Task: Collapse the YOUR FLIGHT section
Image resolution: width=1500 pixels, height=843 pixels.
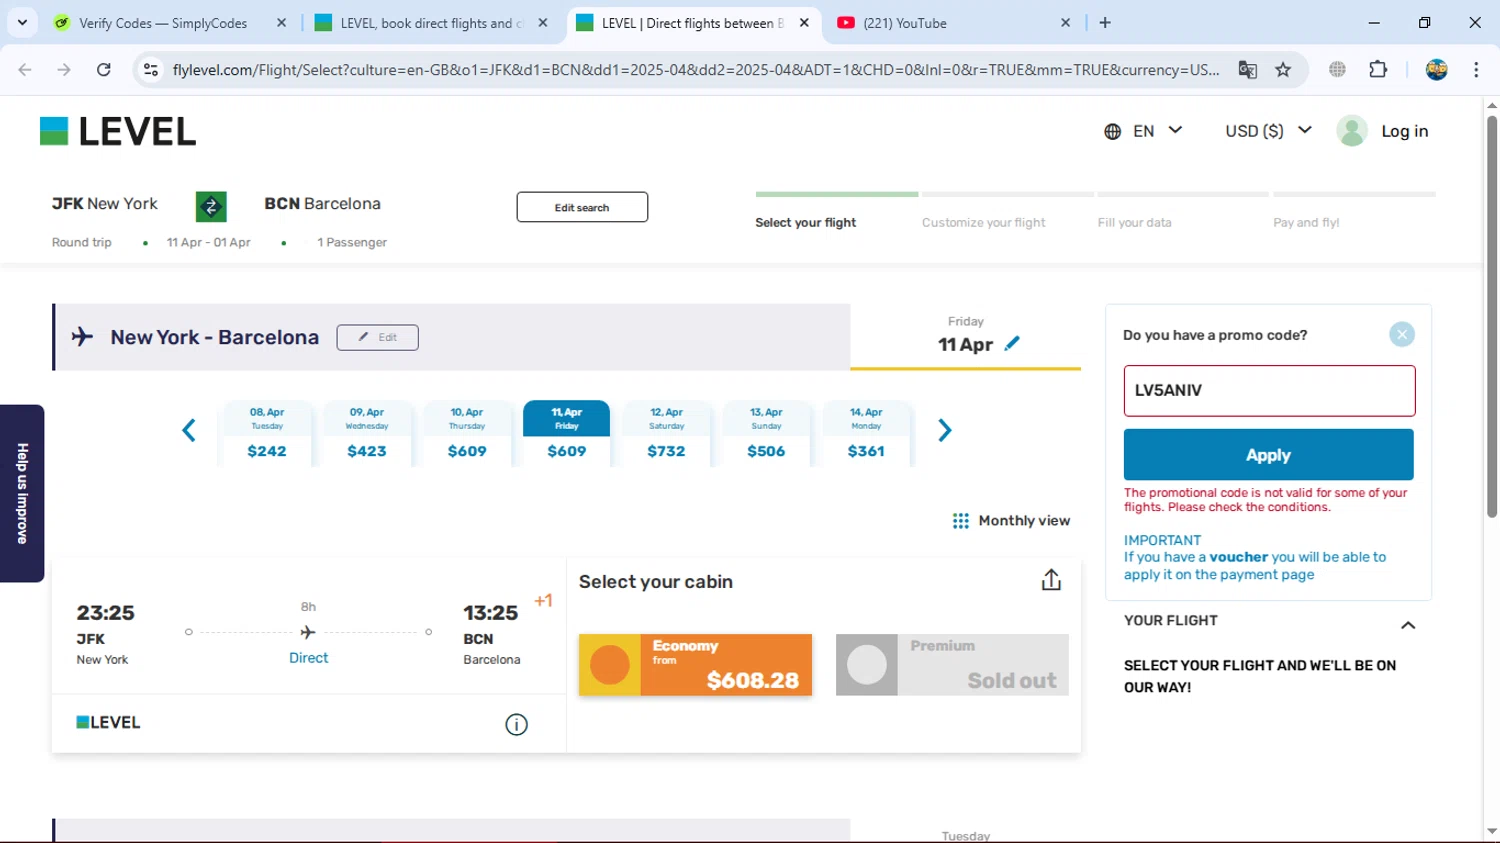Action: pos(1408,625)
